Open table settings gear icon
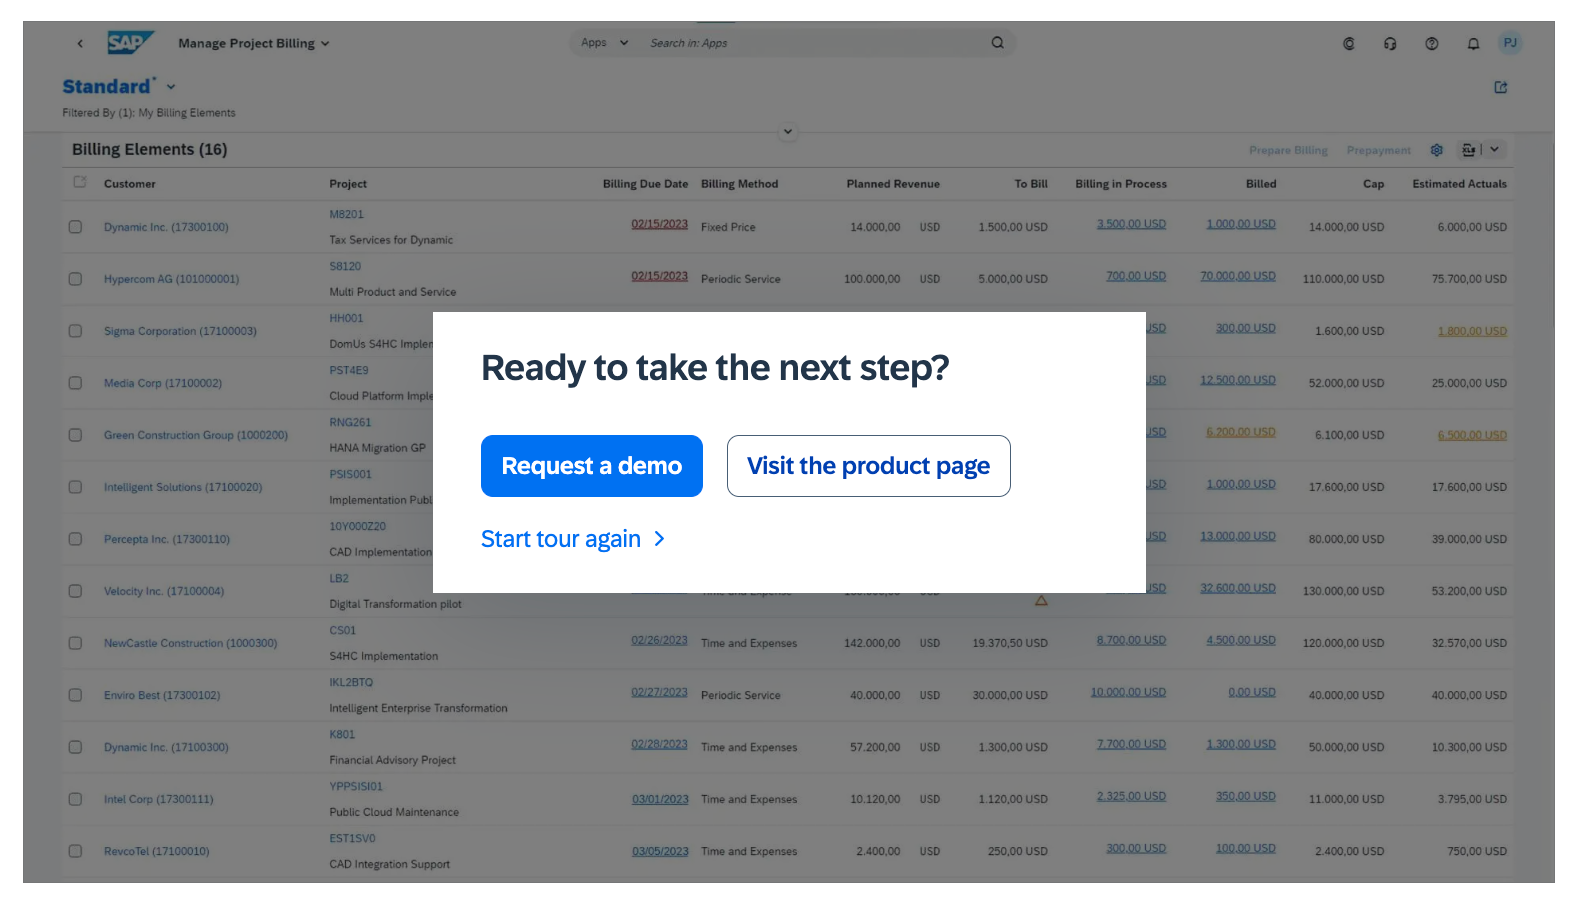The height and width of the screenshot is (908, 1578). click(x=1437, y=150)
